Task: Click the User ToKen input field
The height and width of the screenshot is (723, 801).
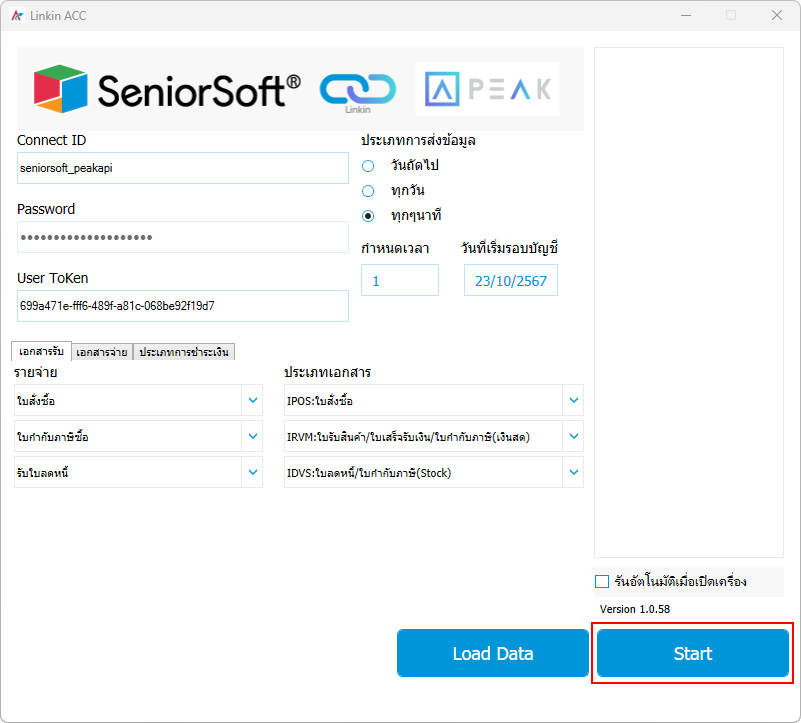Action: pos(183,306)
